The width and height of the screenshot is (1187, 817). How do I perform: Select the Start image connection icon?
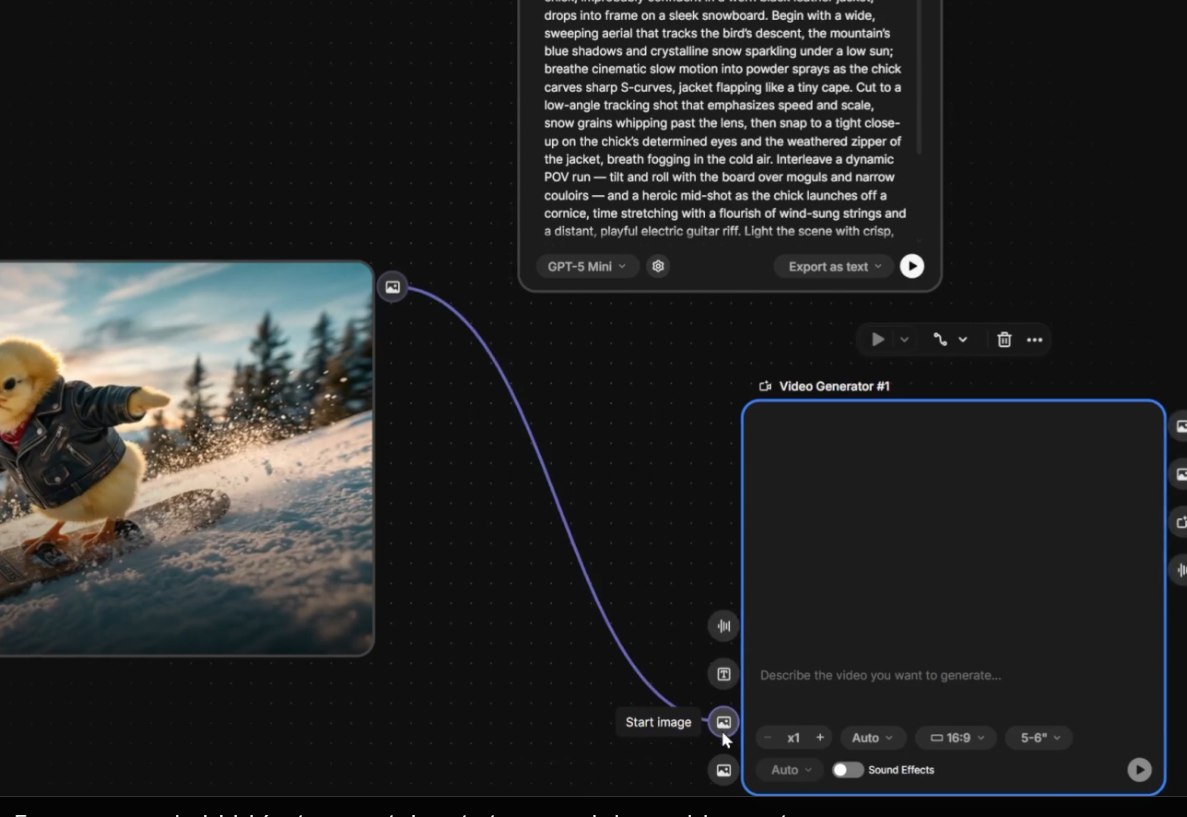(x=723, y=721)
